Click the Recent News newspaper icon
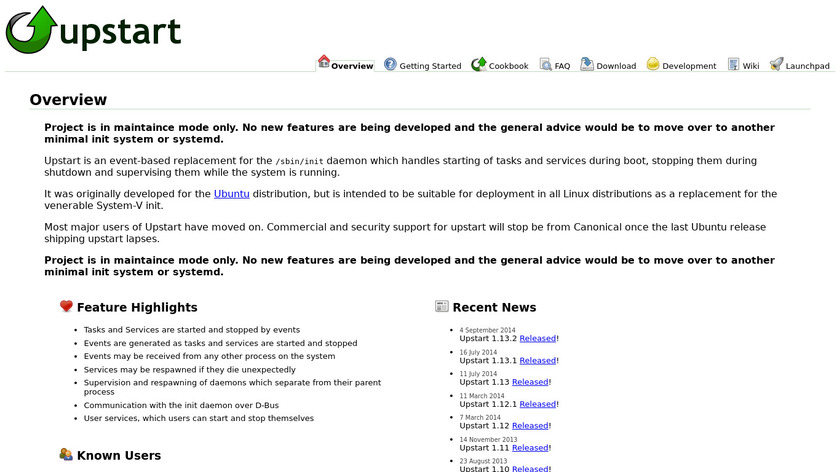This screenshot has width=840, height=472. tap(441, 306)
